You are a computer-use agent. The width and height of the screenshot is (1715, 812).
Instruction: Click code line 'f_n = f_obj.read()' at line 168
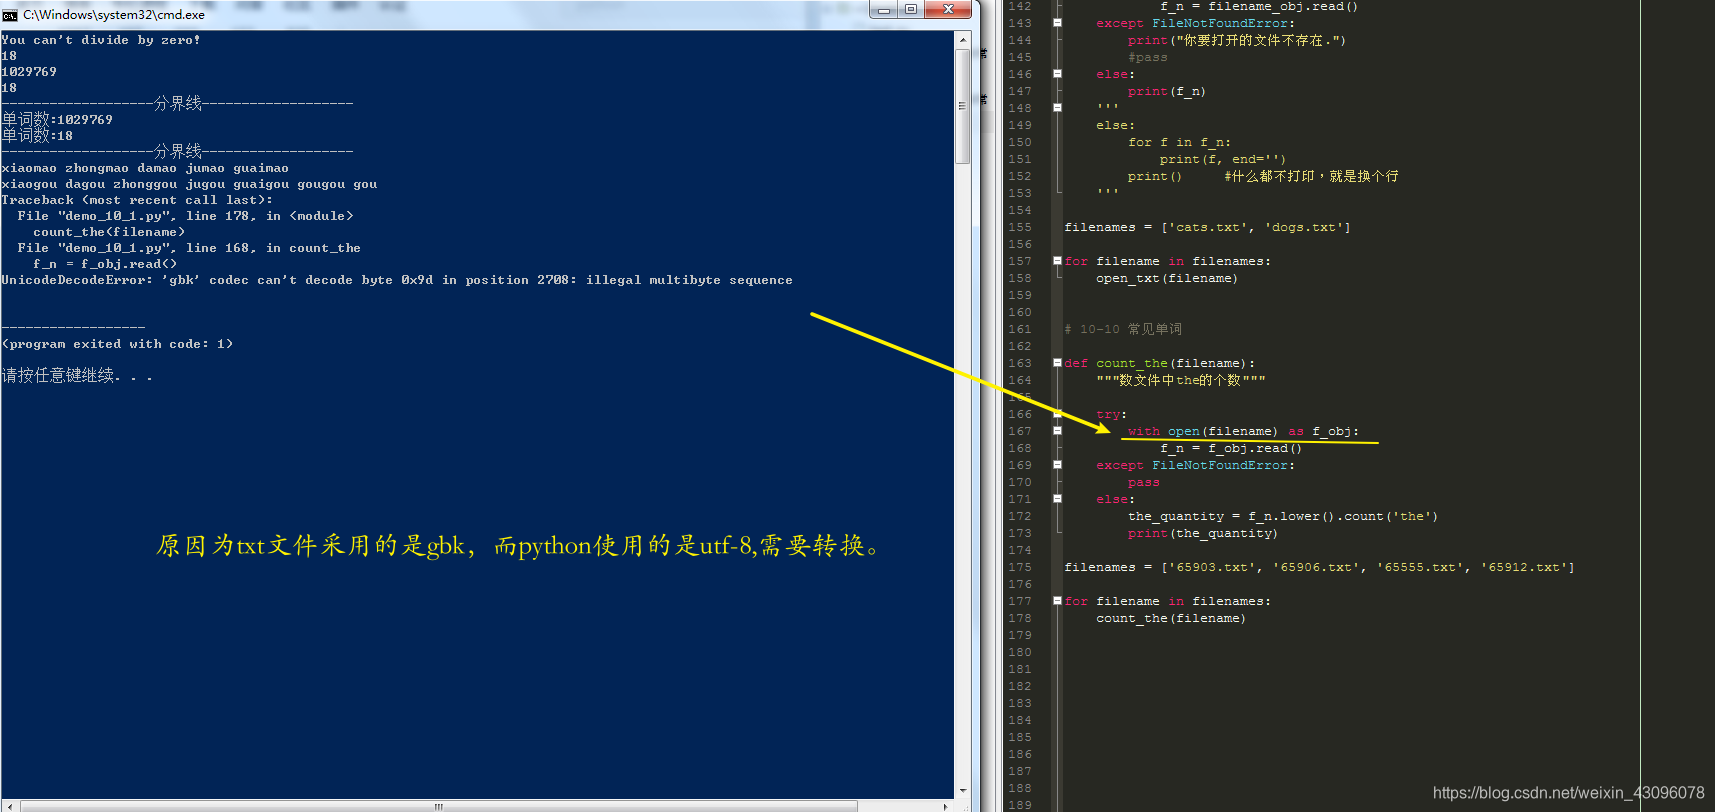(1231, 448)
